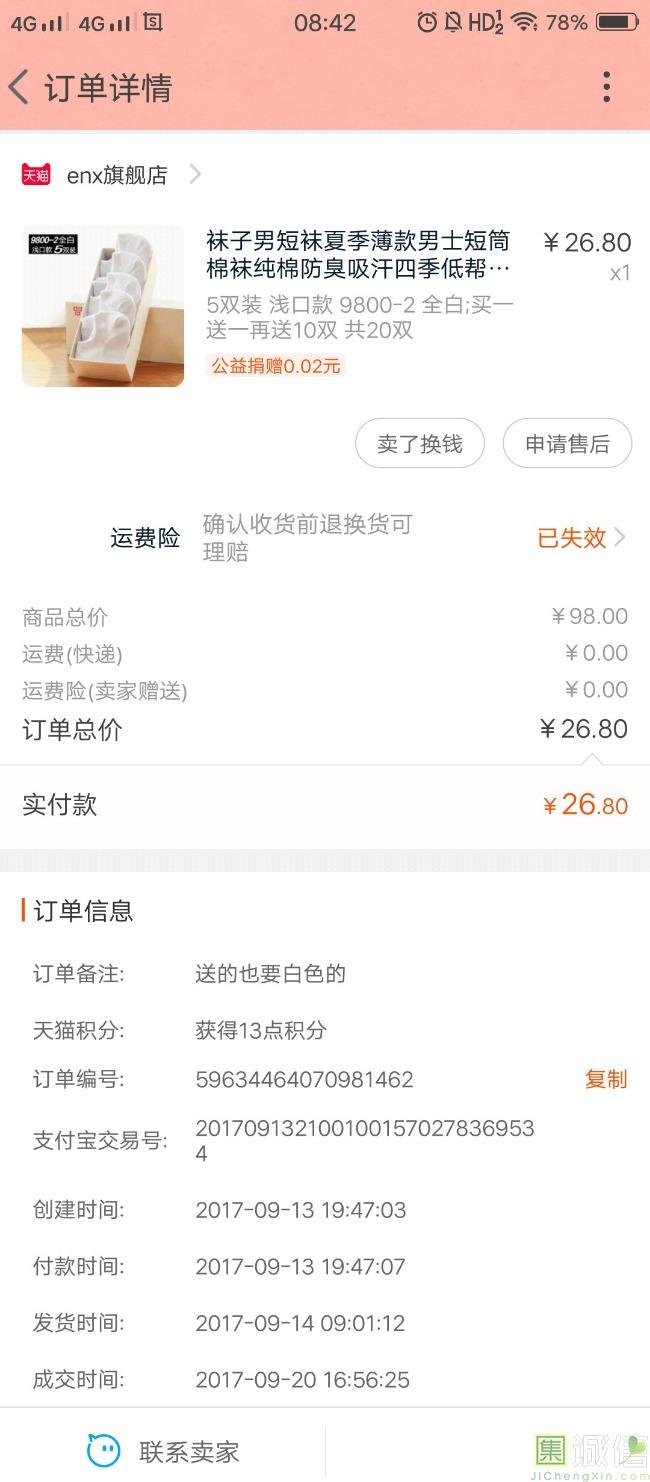Tap the Wi-Fi status icon
Screen dimensions: 650x1482
click(x=523, y=22)
